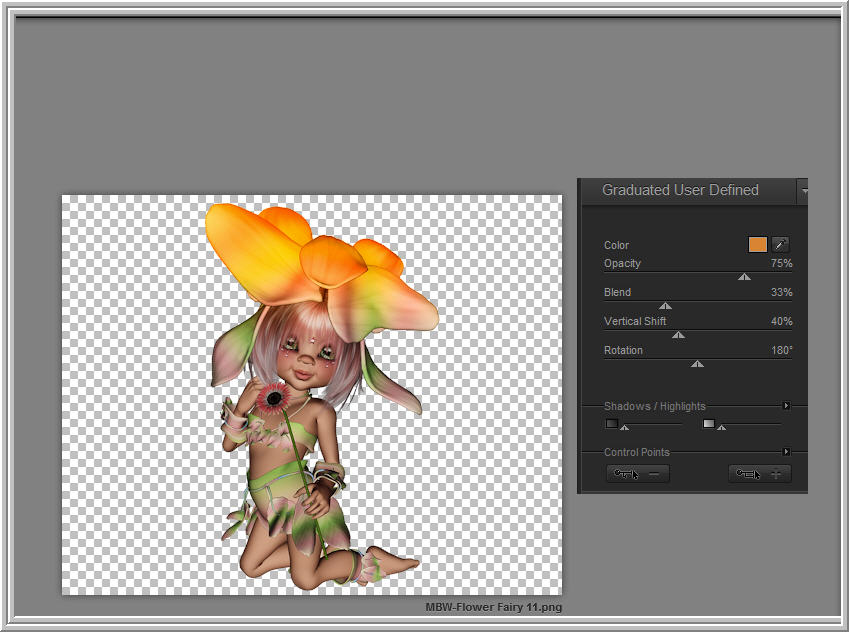
Task: Open the Graduated User Defined filter dropdown arrow
Action: click(x=803, y=191)
